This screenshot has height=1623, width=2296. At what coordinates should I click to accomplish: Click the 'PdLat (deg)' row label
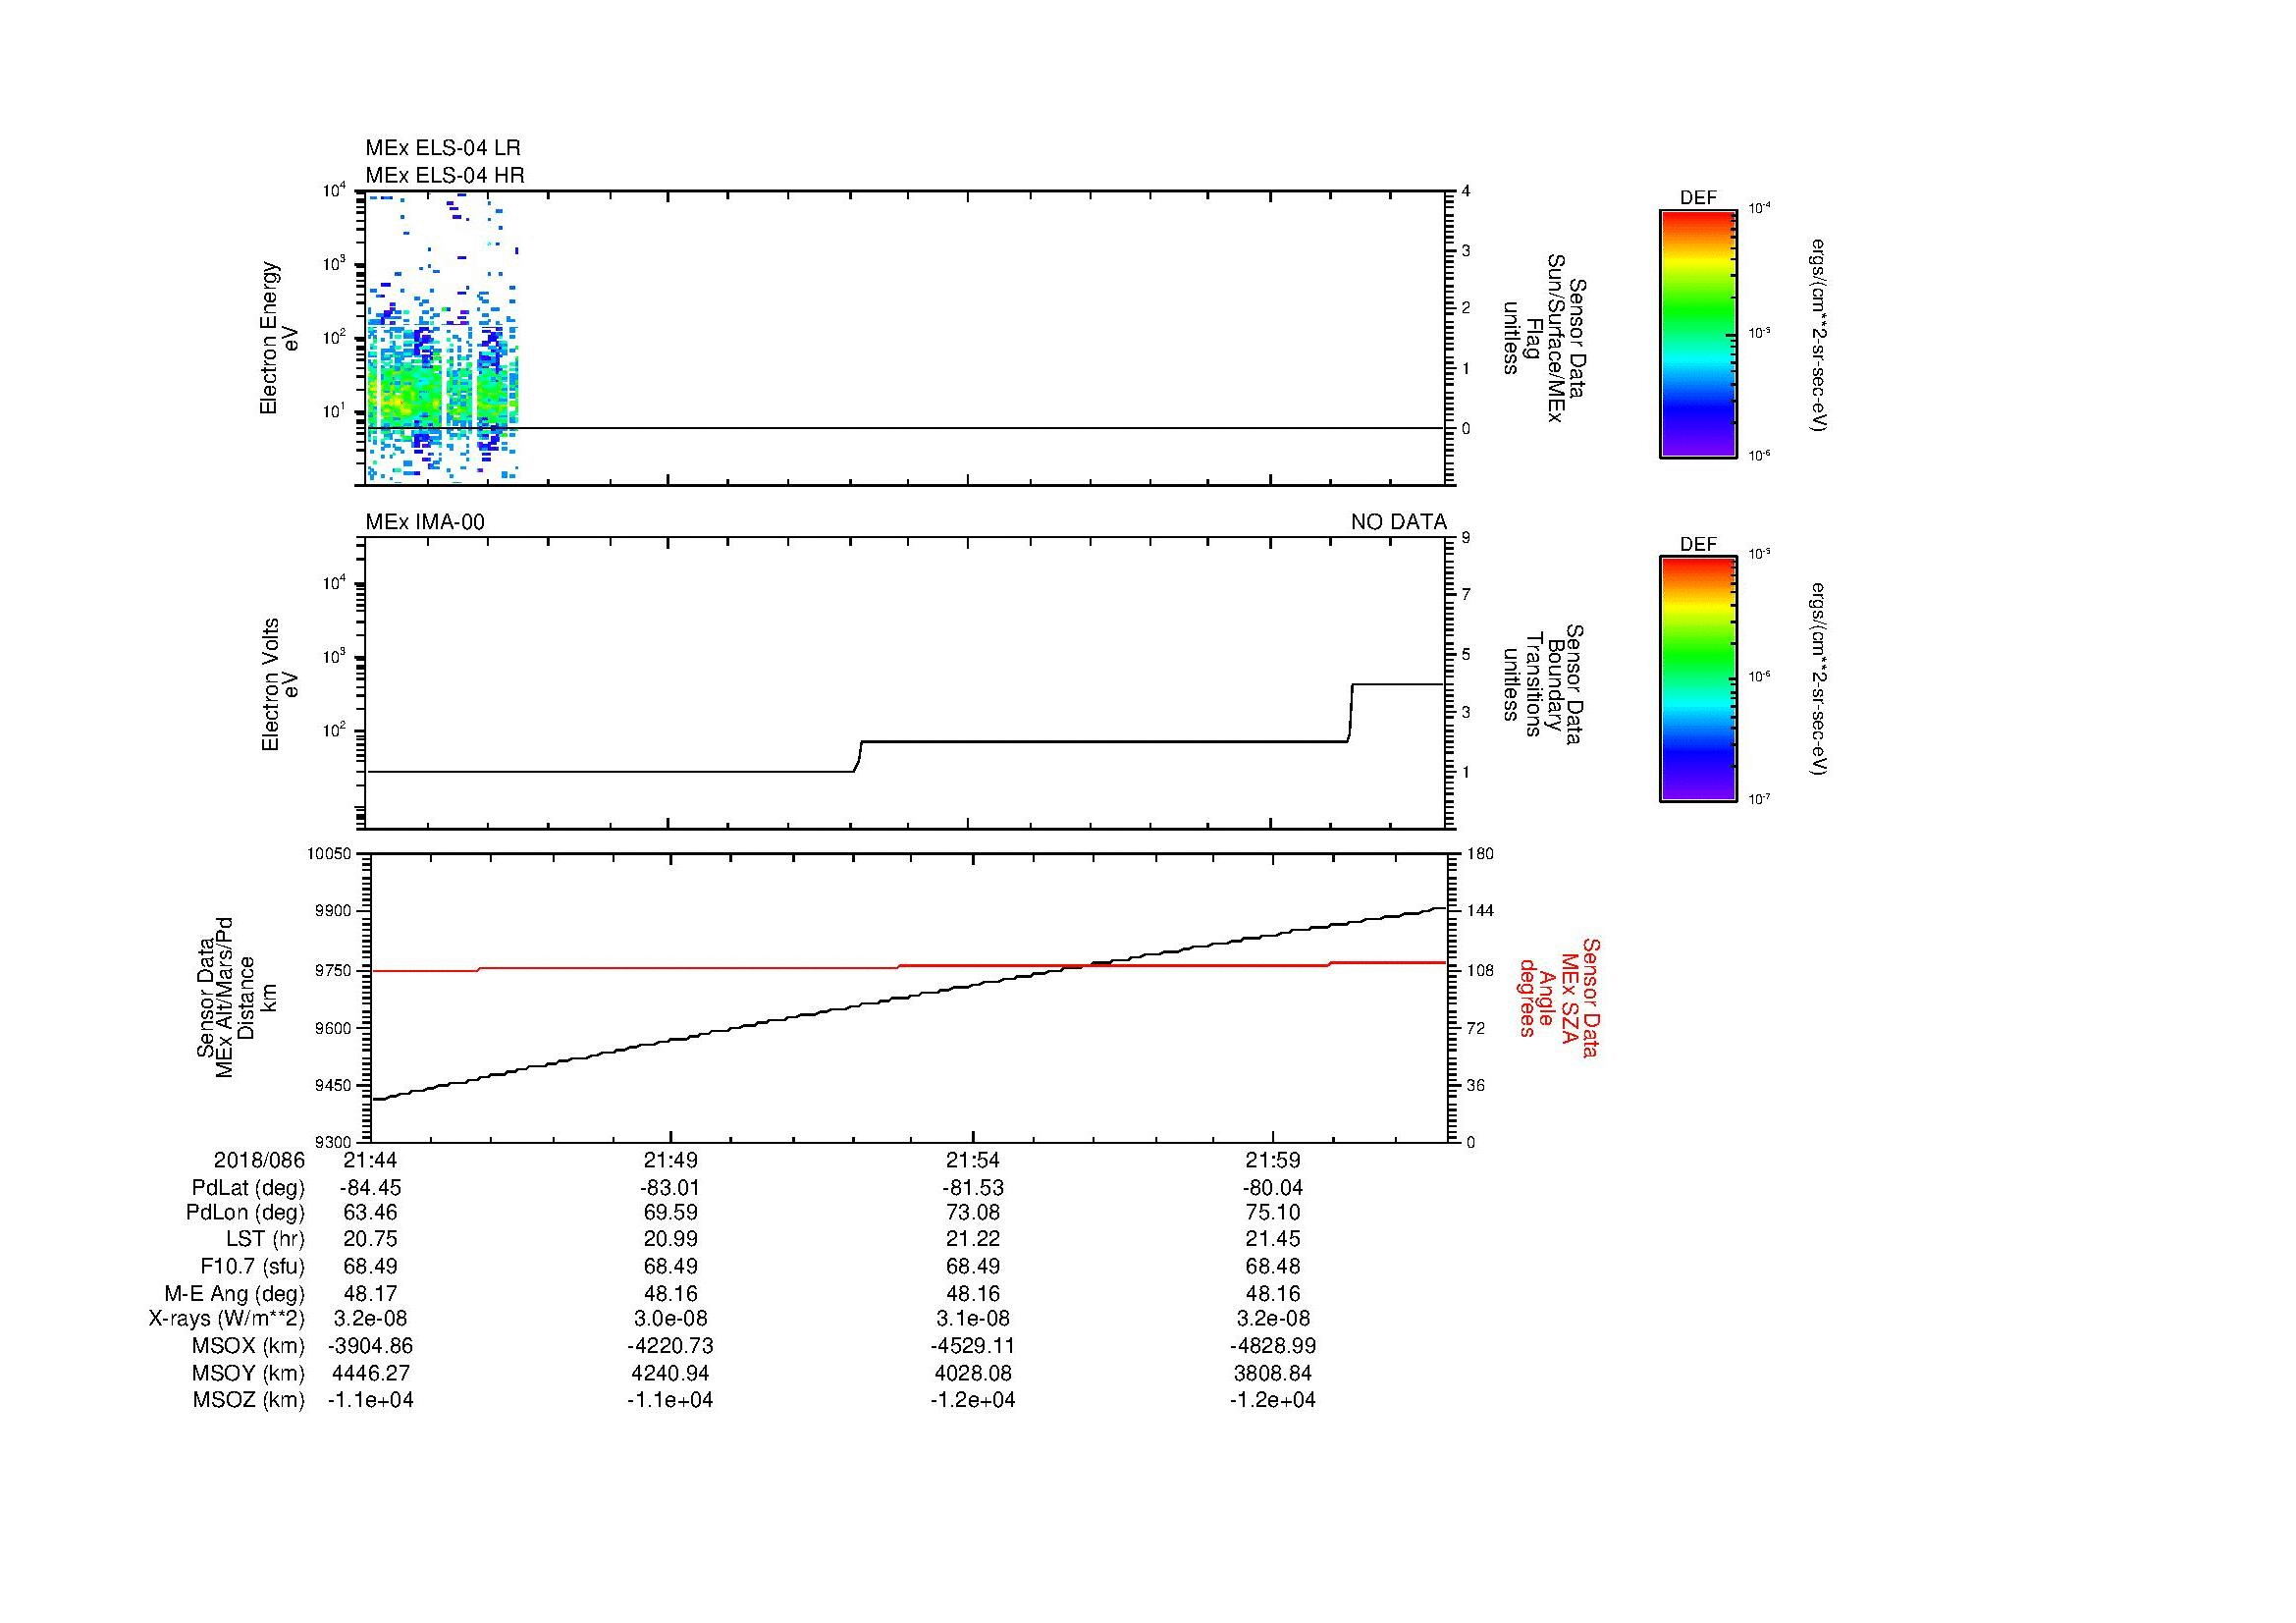[x=248, y=1188]
